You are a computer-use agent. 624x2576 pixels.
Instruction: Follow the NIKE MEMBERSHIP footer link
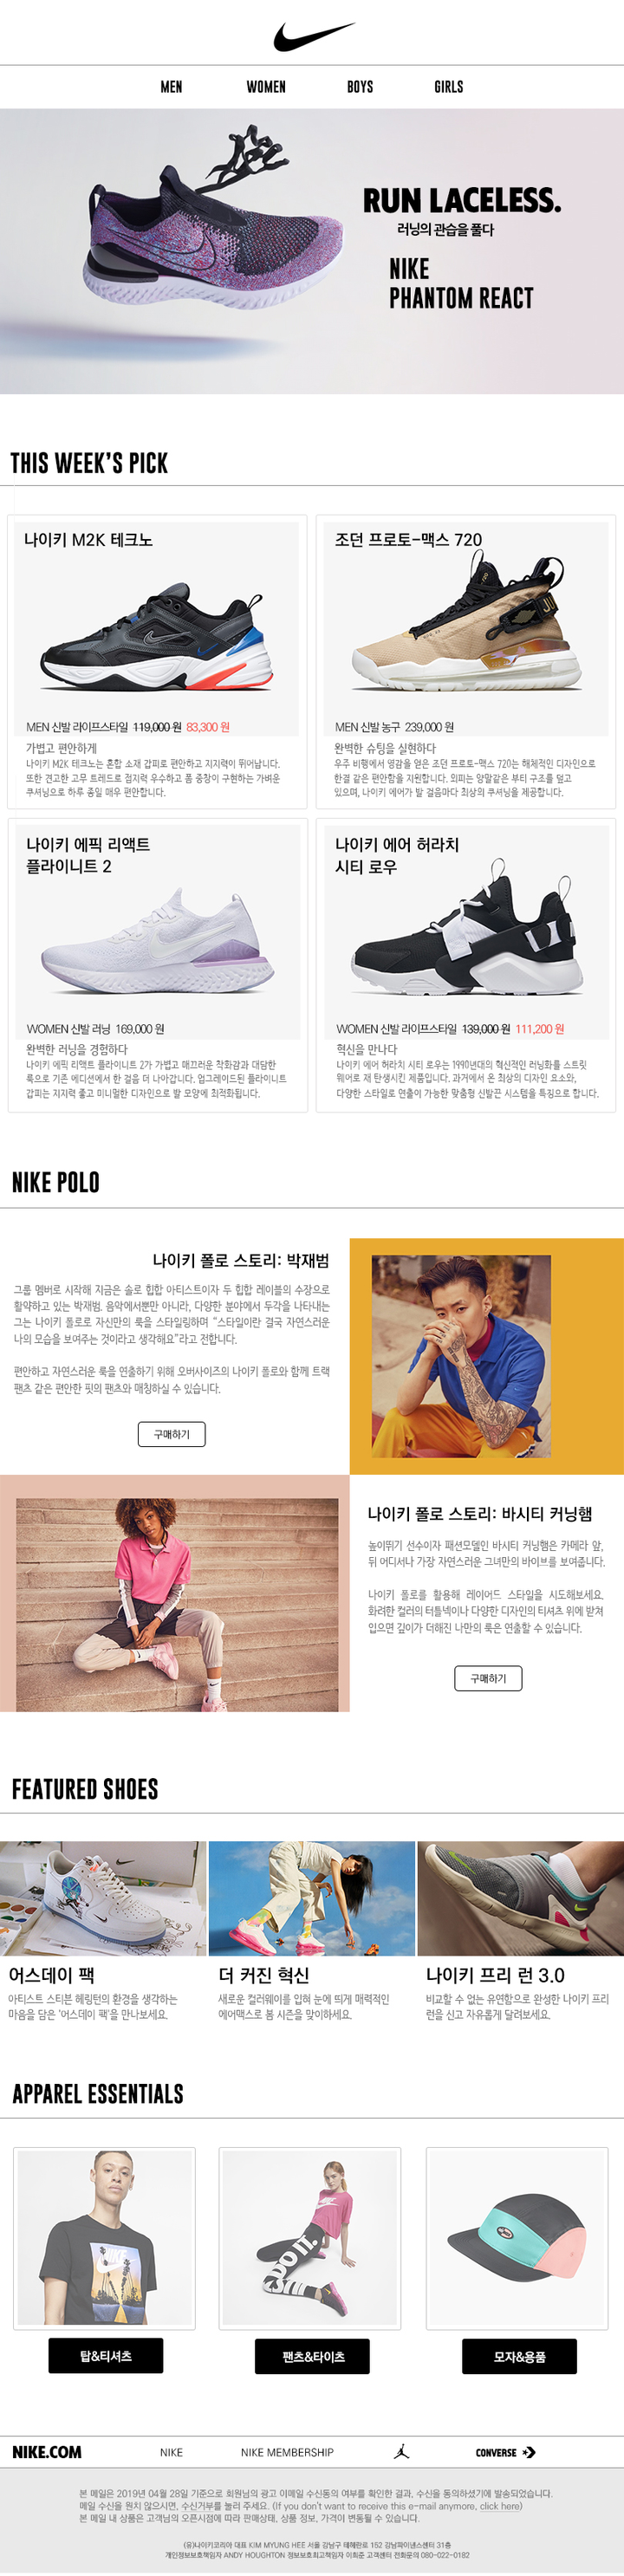click(287, 2452)
